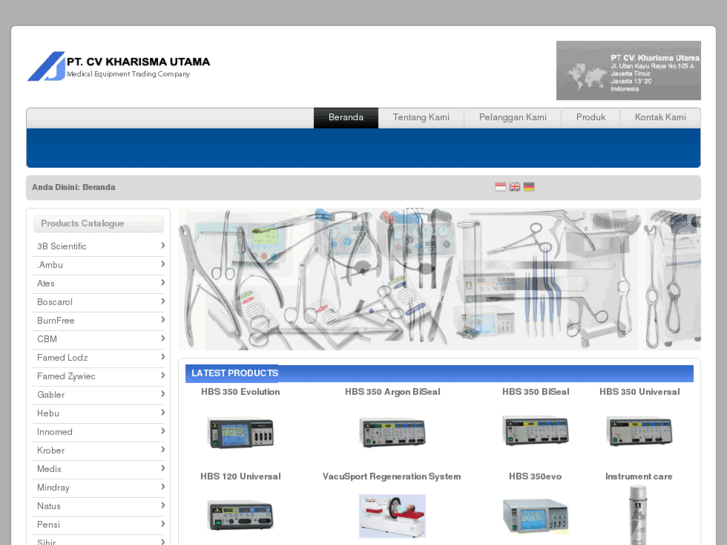This screenshot has height=545, width=727.
Task: Open the Pensi catalogue link
Action: (x=98, y=525)
